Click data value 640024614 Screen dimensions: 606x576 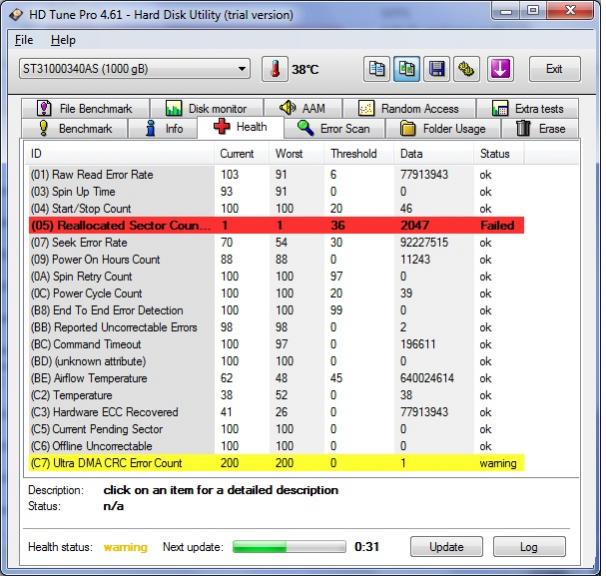pos(427,378)
